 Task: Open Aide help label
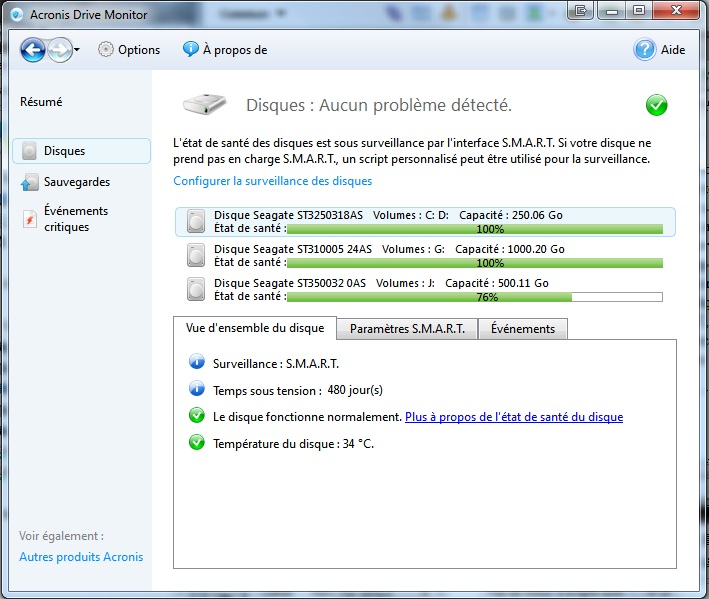(673, 50)
